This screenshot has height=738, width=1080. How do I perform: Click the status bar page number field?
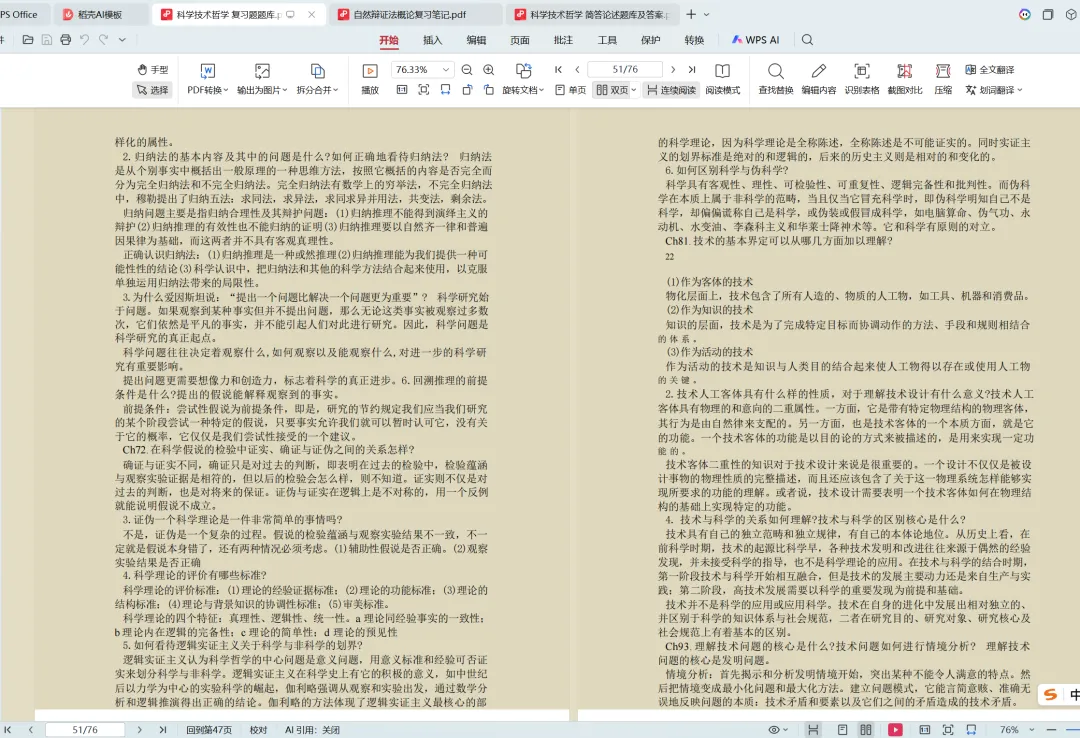pos(85,730)
